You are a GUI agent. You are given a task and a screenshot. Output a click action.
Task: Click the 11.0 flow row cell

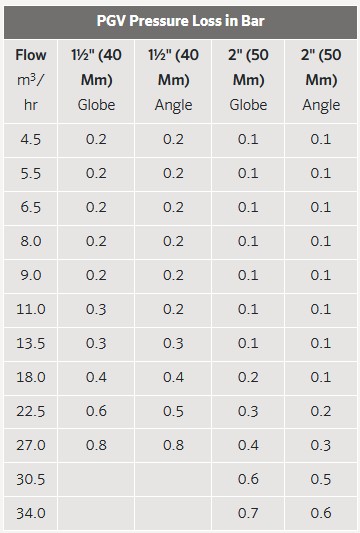[31, 309]
